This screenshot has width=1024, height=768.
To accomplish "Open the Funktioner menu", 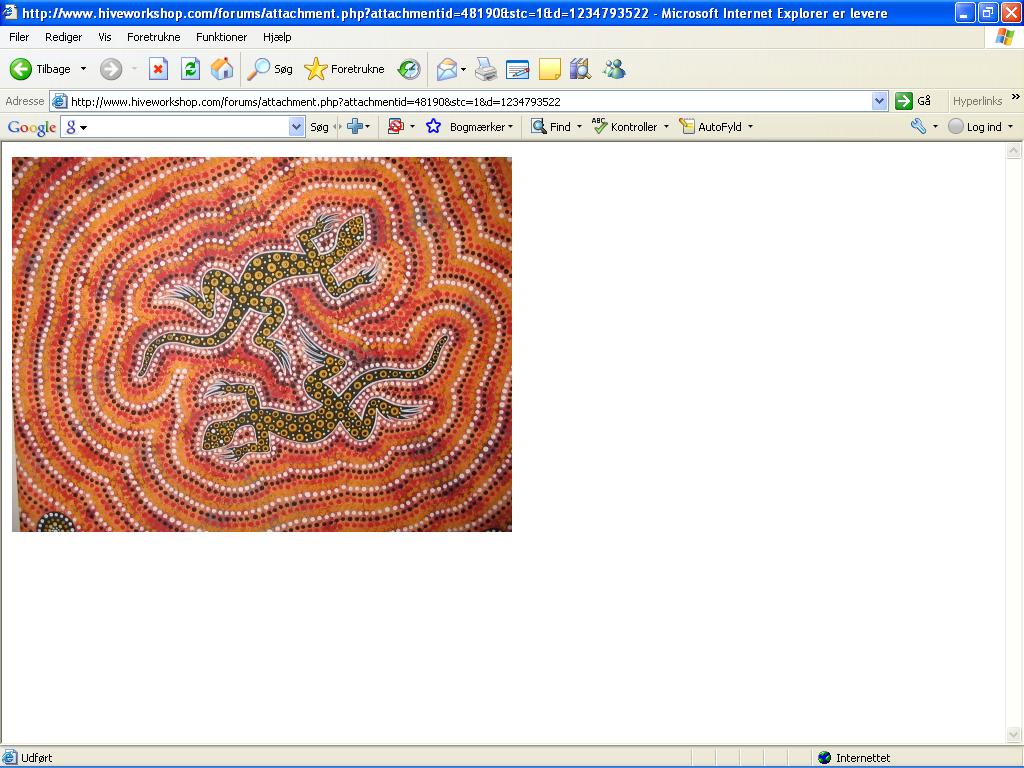I will pyautogui.click(x=221, y=37).
